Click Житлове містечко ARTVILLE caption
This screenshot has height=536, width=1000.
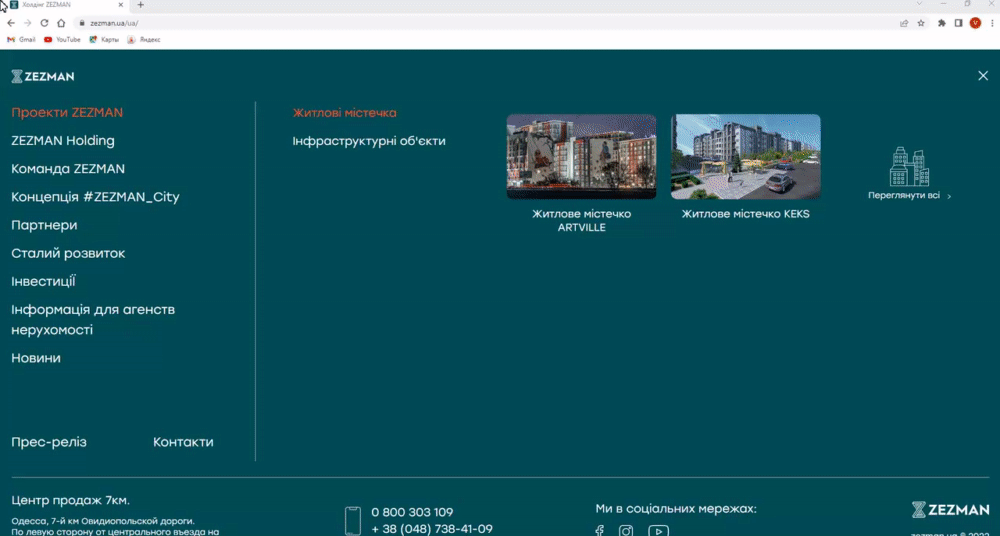(582, 221)
